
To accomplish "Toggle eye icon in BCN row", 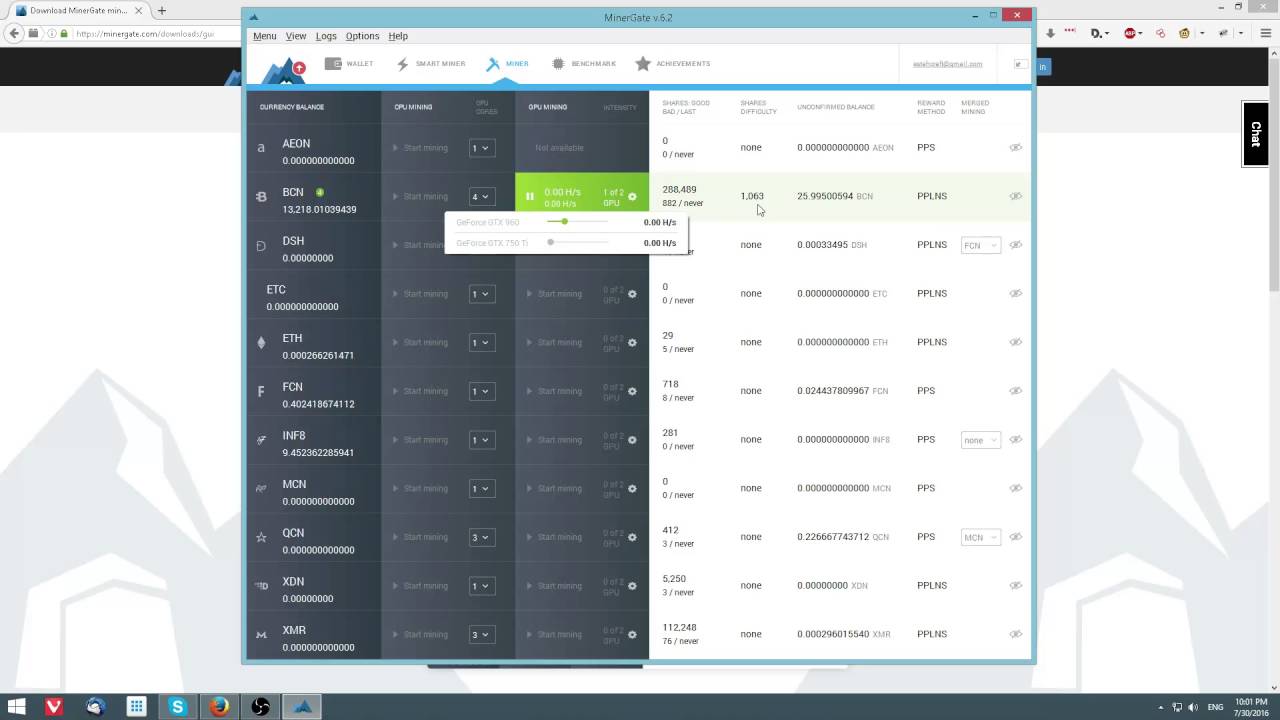I will (1015, 196).
